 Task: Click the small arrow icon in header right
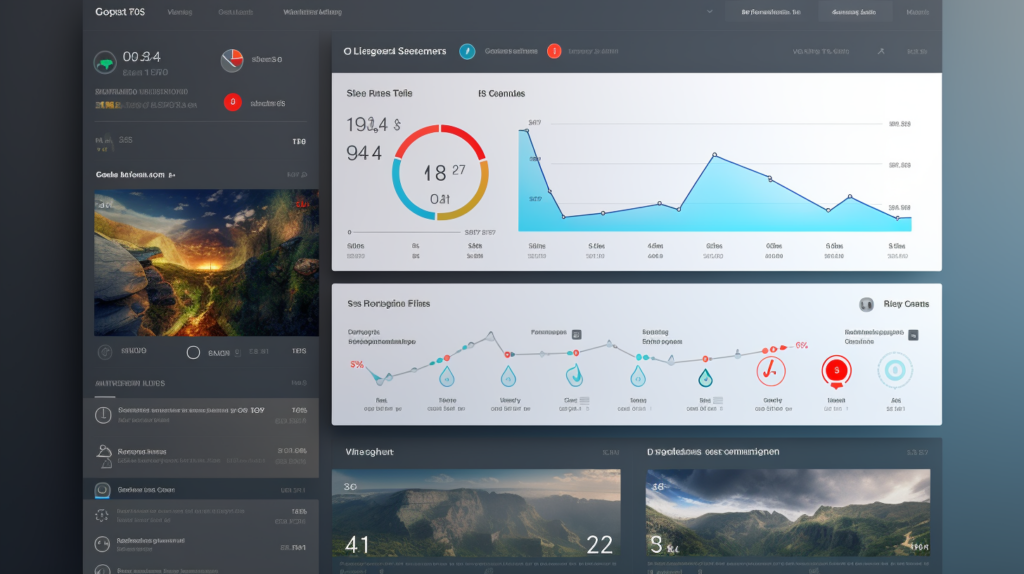click(x=881, y=51)
